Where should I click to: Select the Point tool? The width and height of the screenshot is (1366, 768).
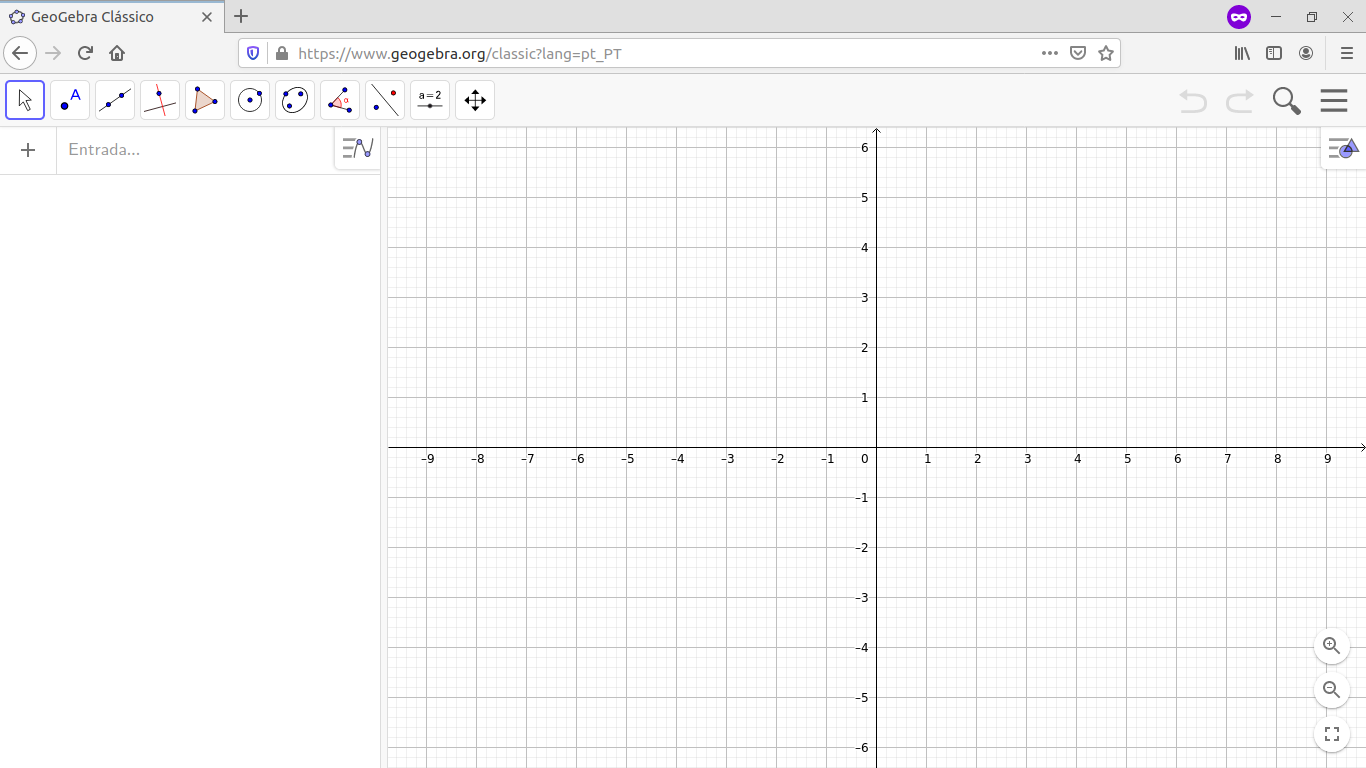70,100
